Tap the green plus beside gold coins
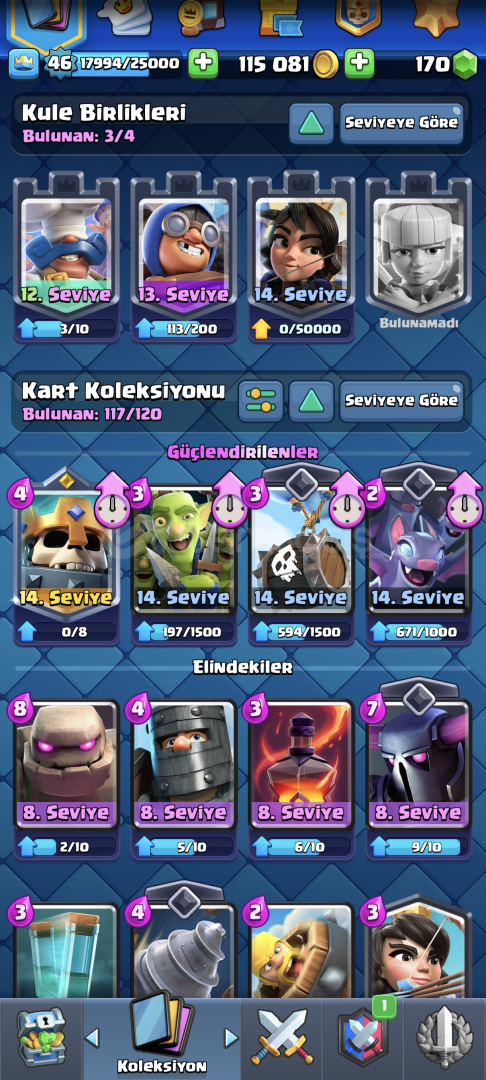The width and height of the screenshot is (486, 1080). 359,64
